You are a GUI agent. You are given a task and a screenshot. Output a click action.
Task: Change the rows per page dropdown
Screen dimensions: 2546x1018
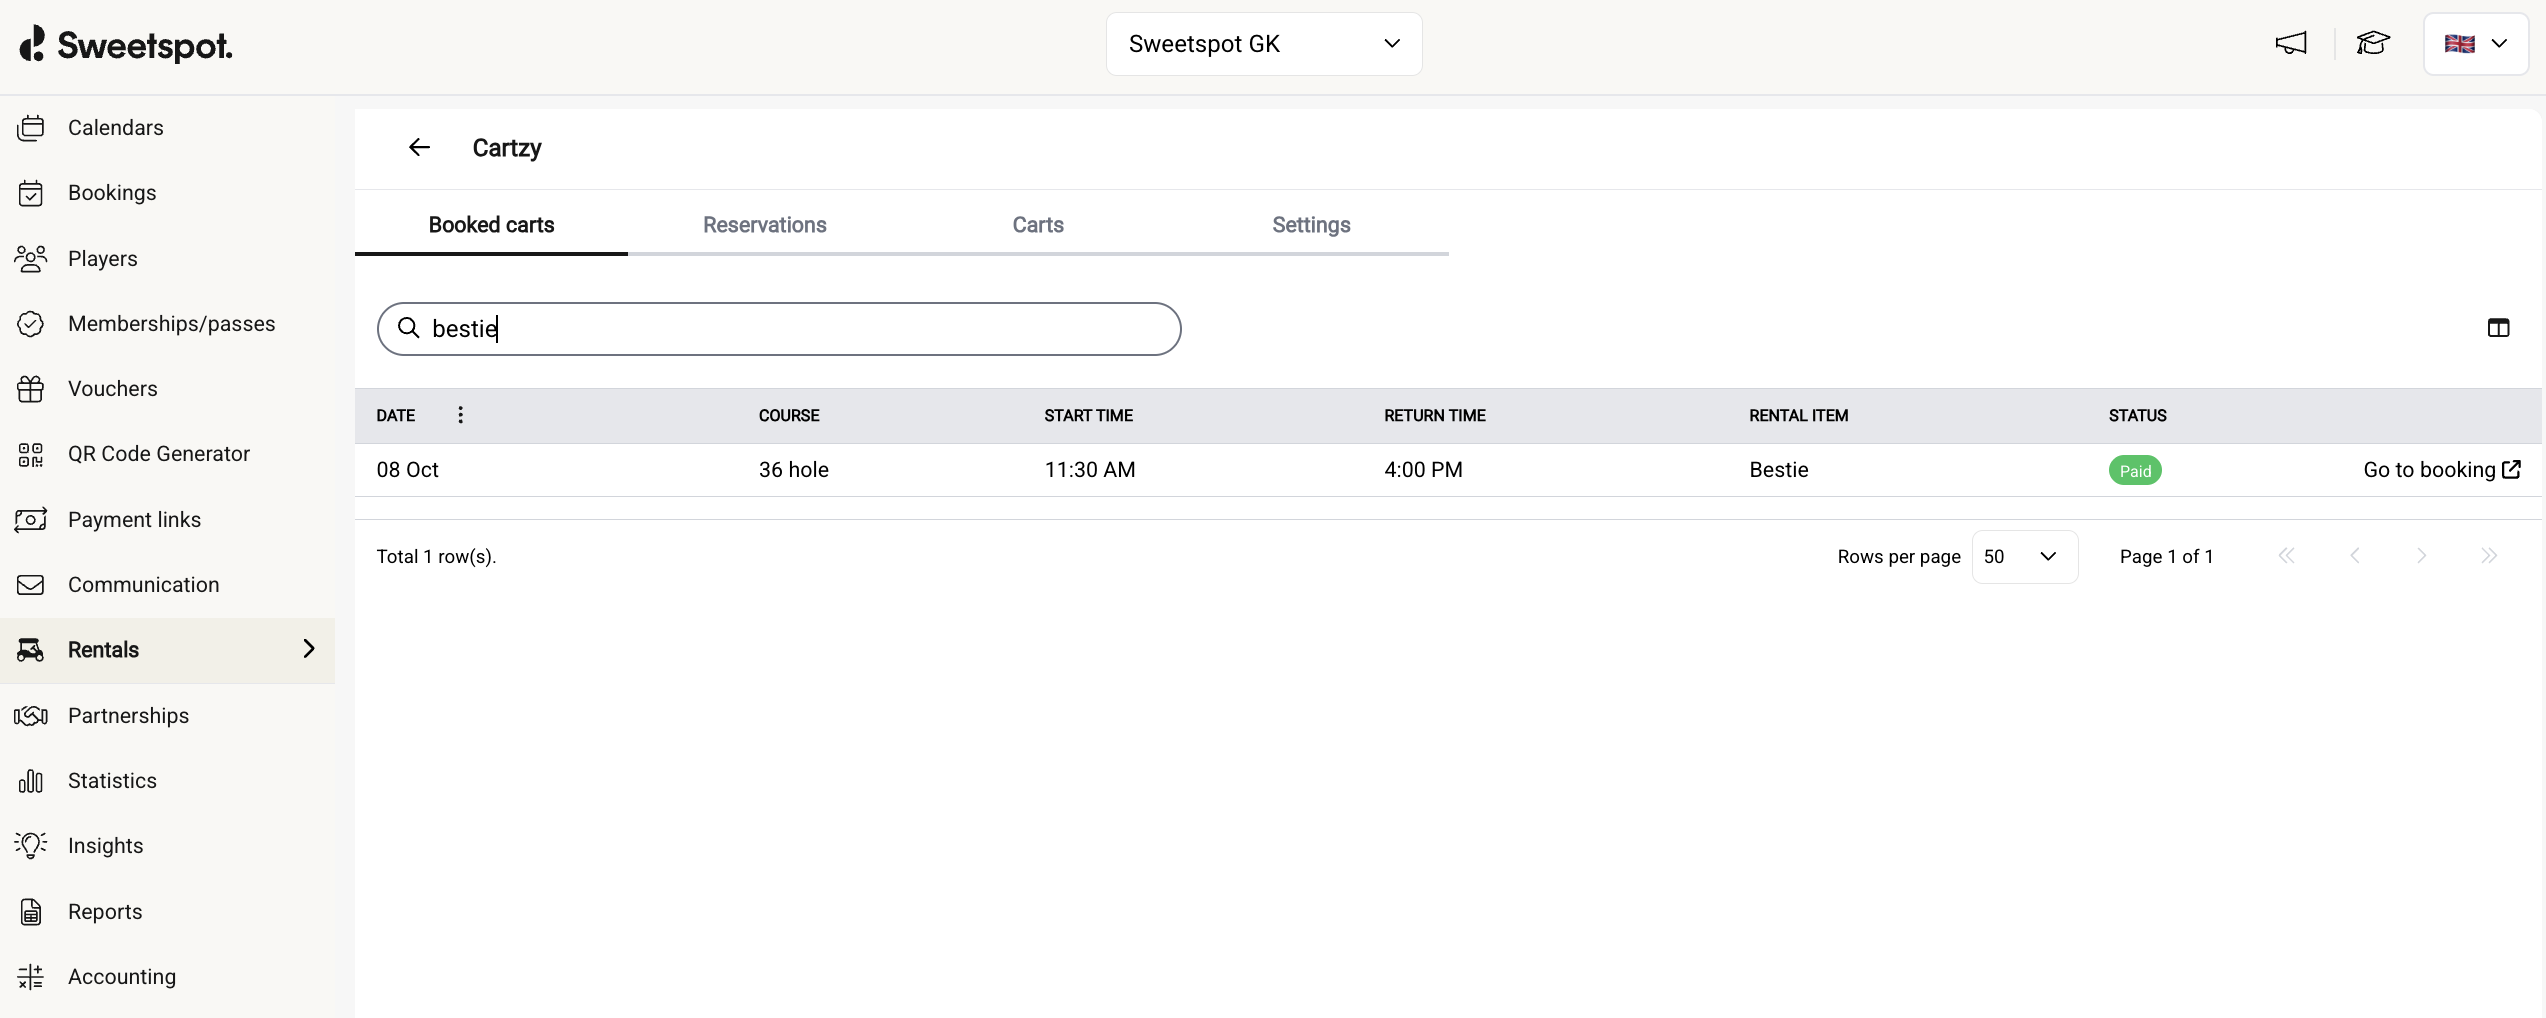tap(2023, 557)
